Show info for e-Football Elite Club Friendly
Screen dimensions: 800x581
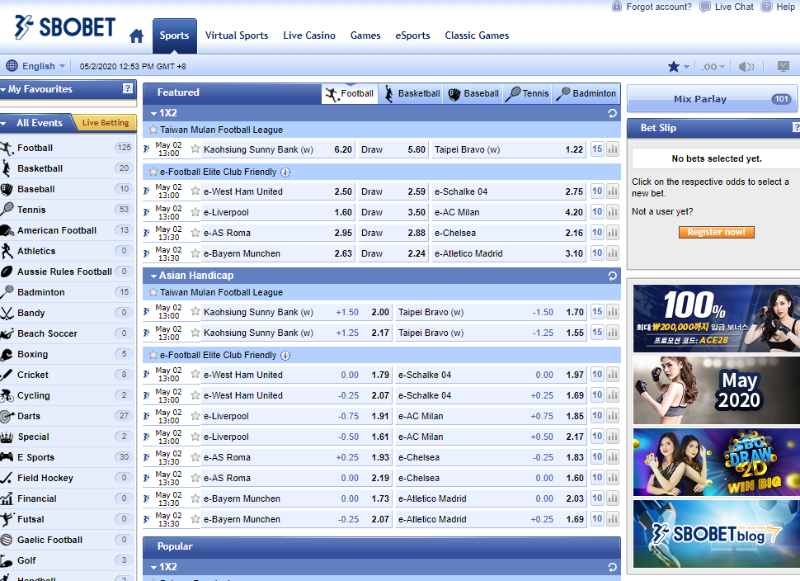coord(286,172)
